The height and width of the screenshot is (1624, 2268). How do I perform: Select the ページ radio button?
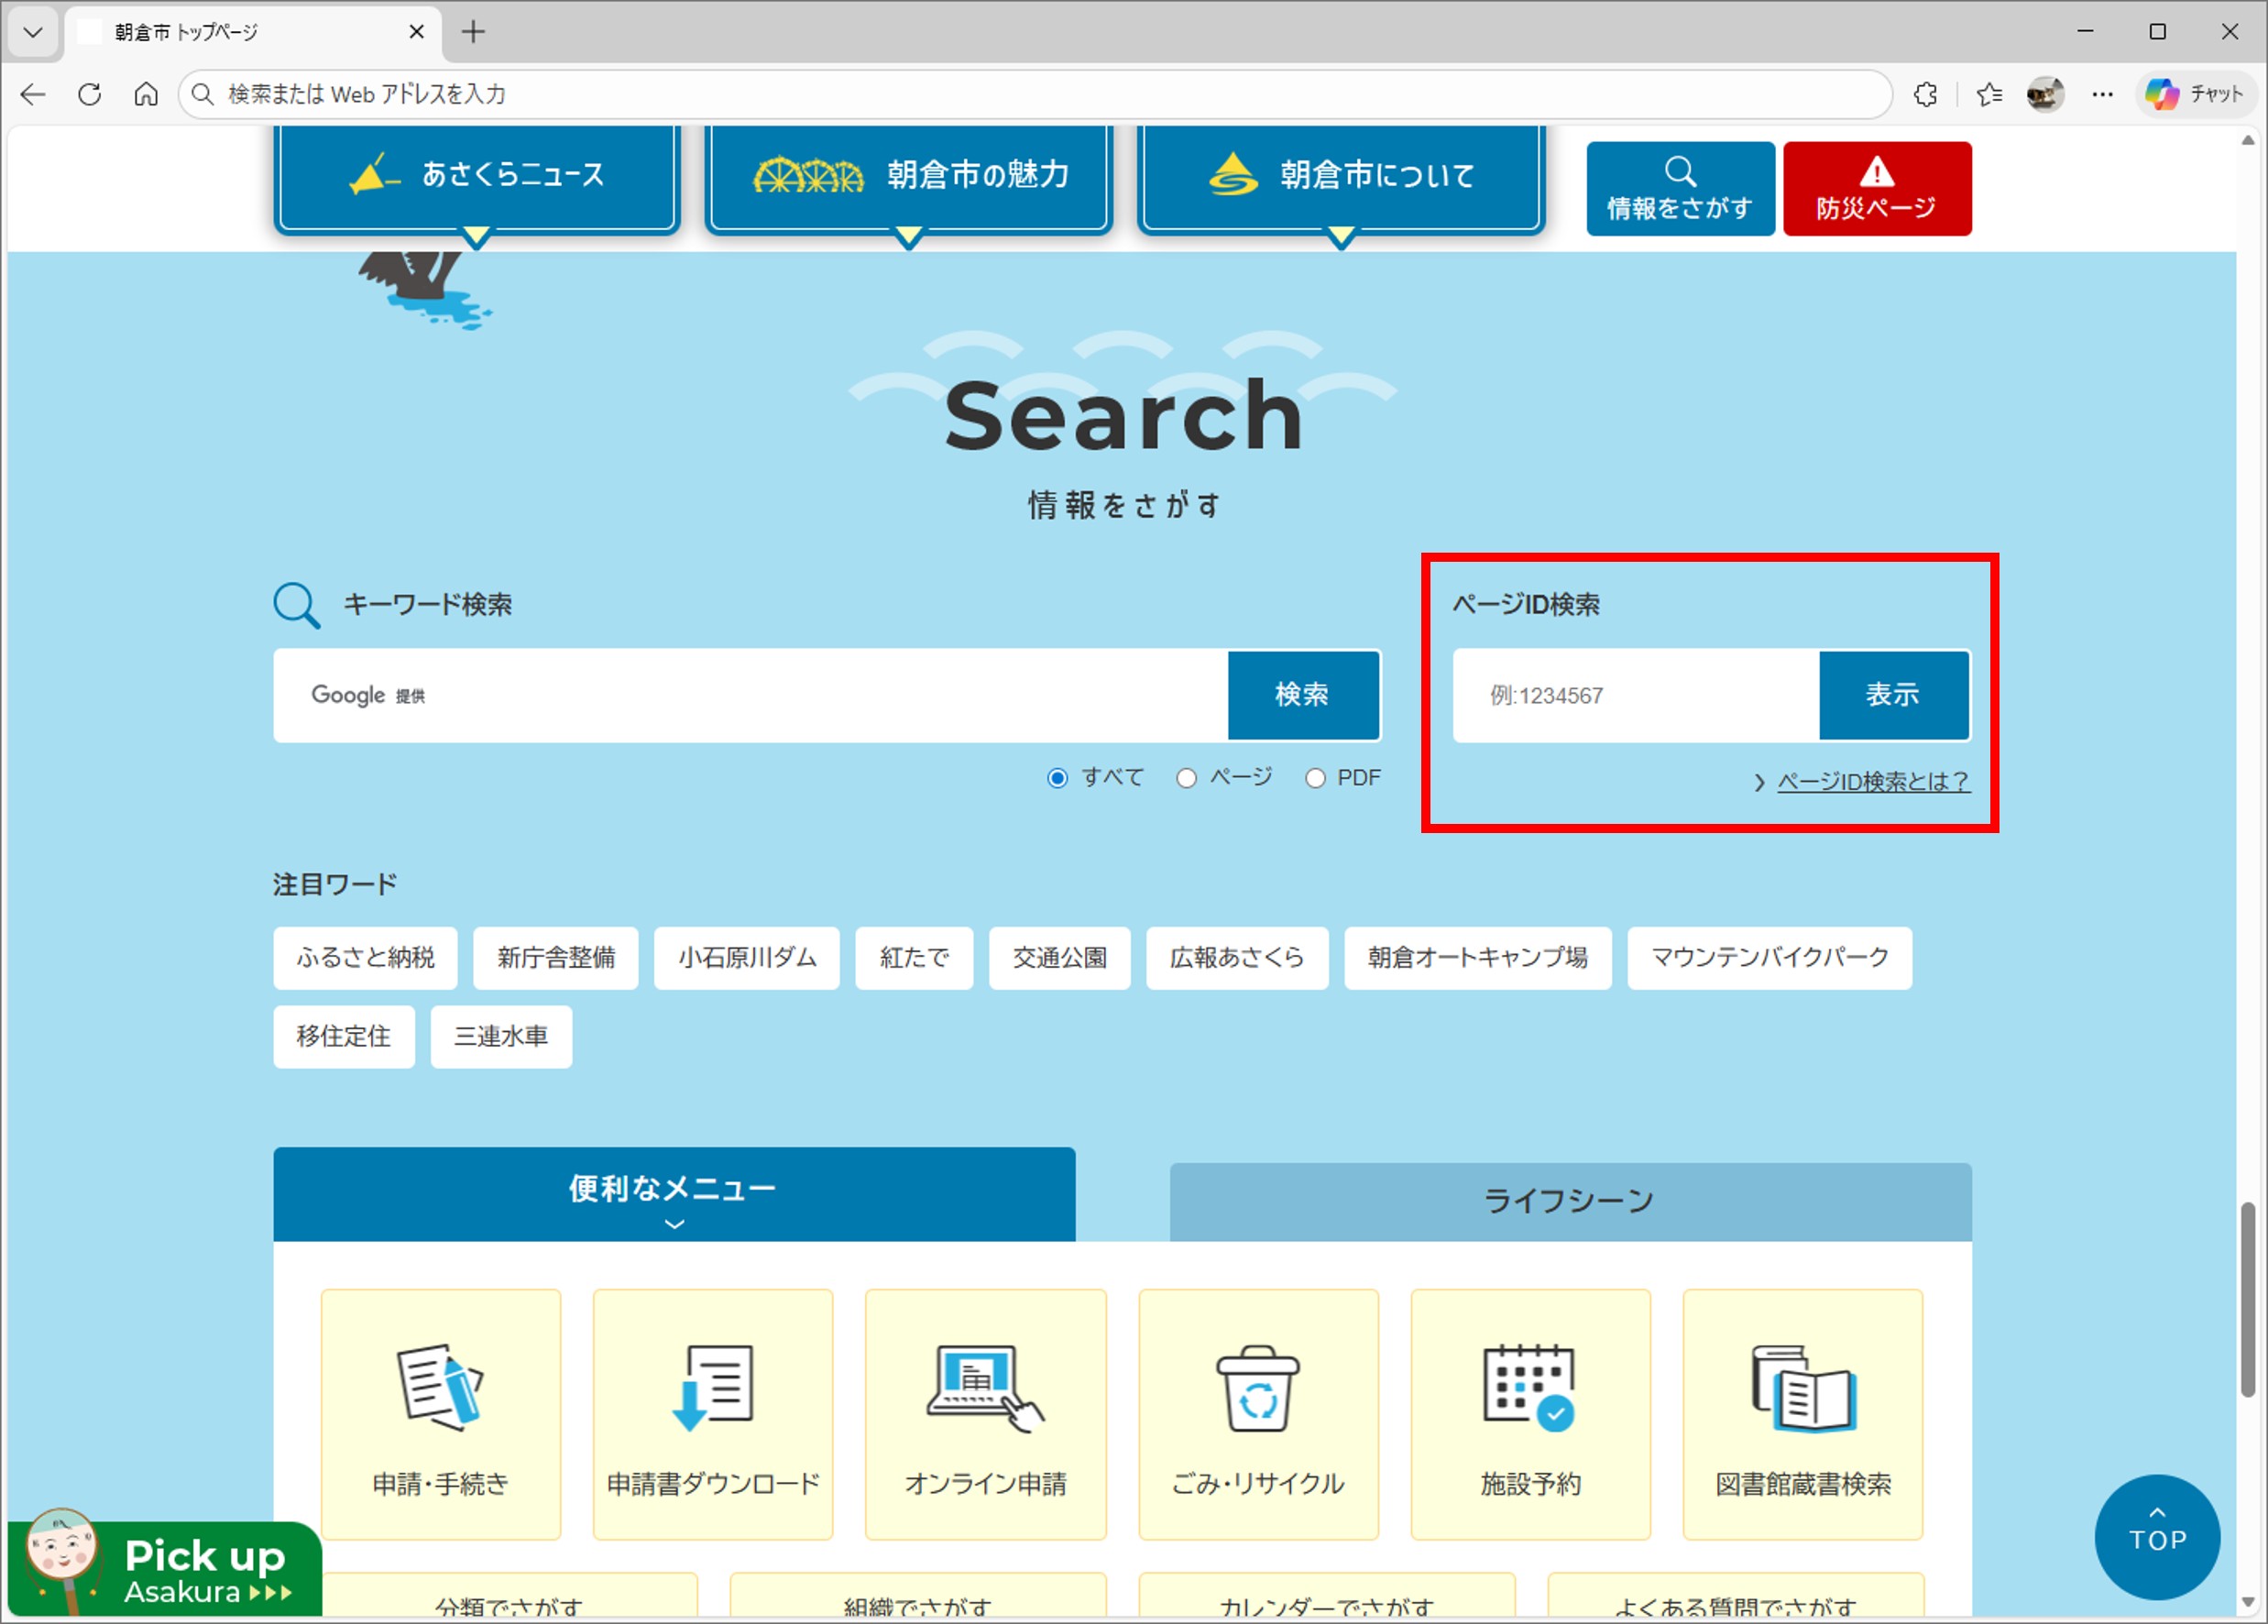tap(1186, 778)
